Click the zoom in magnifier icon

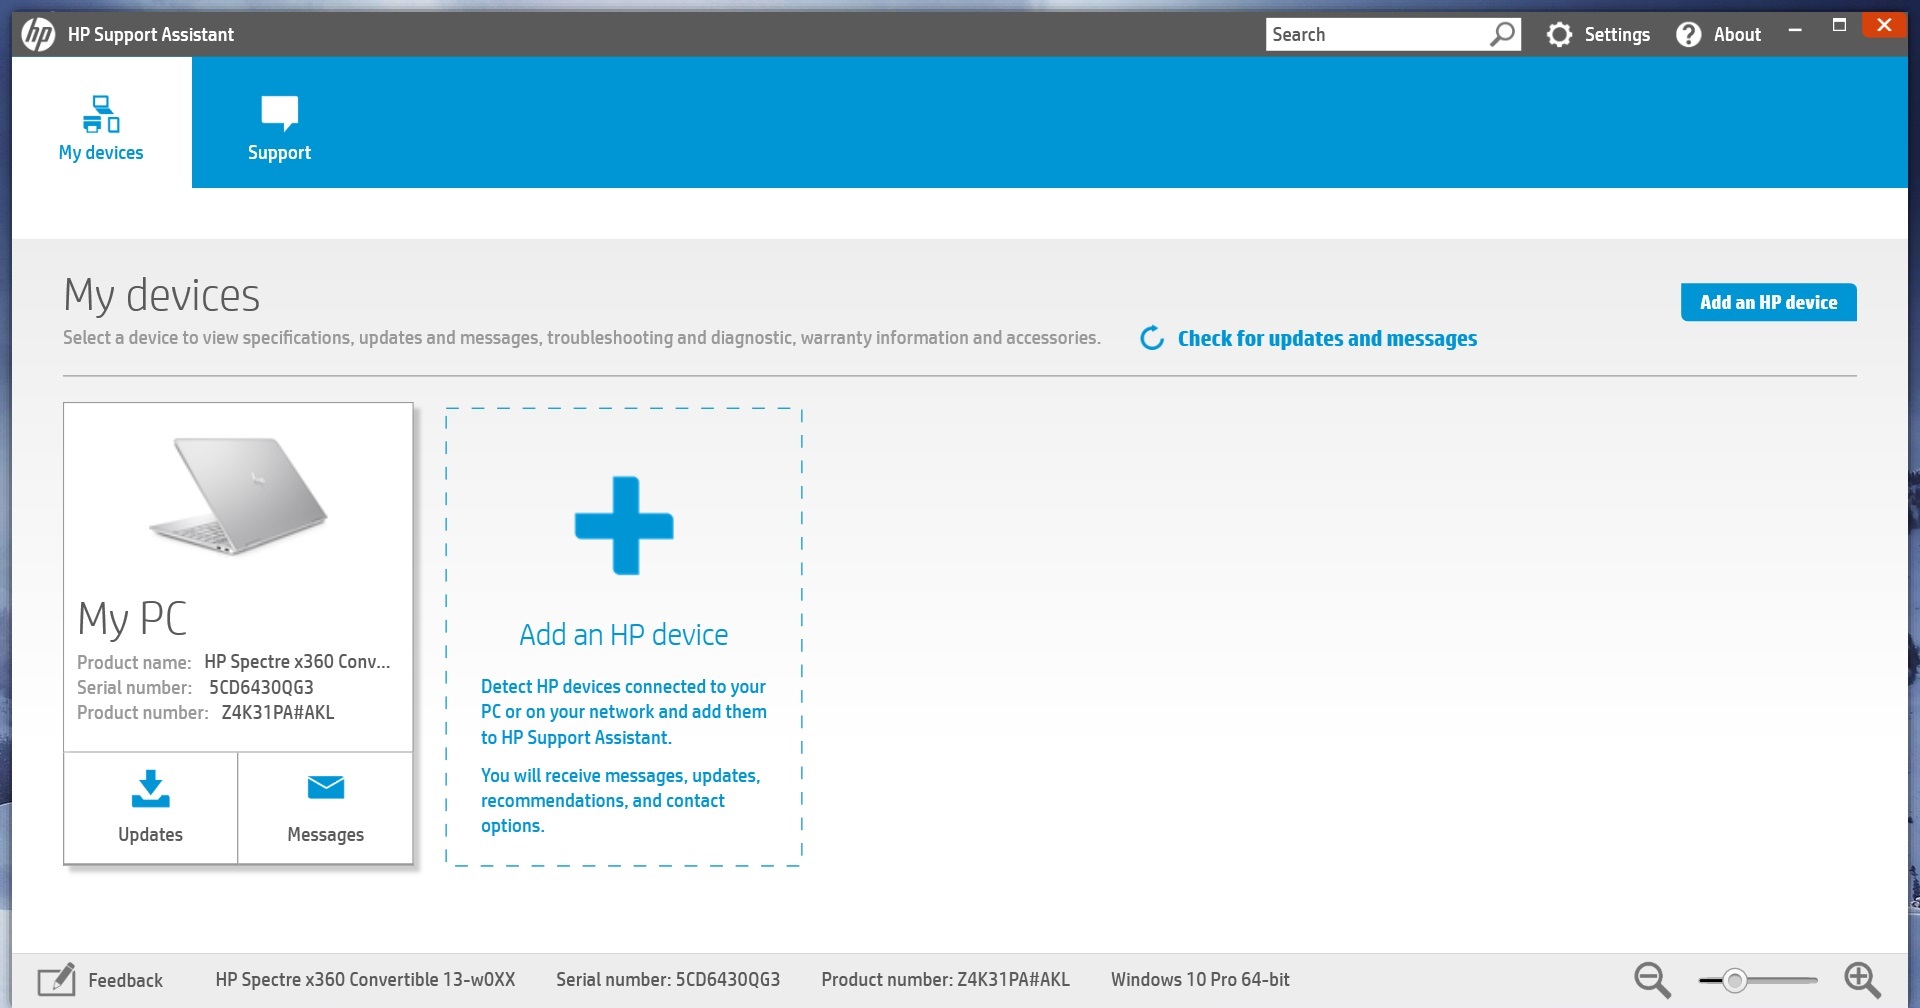(1862, 980)
